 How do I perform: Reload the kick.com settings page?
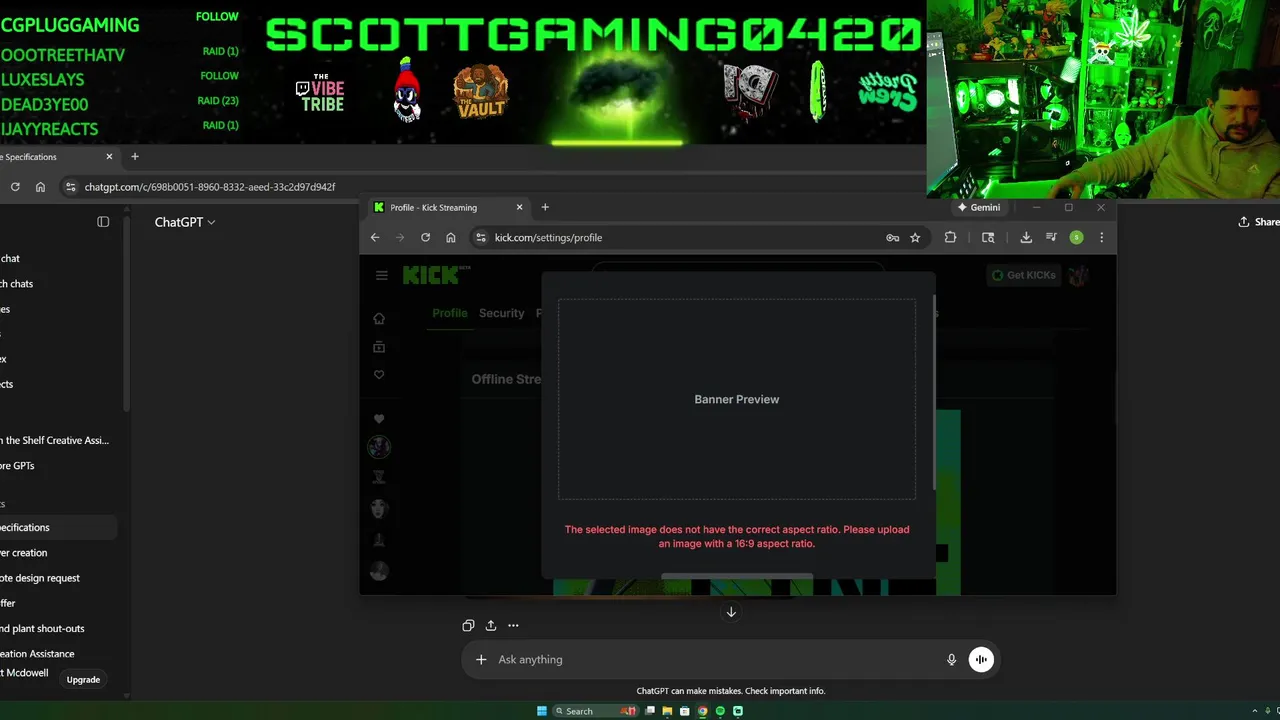coord(425,237)
